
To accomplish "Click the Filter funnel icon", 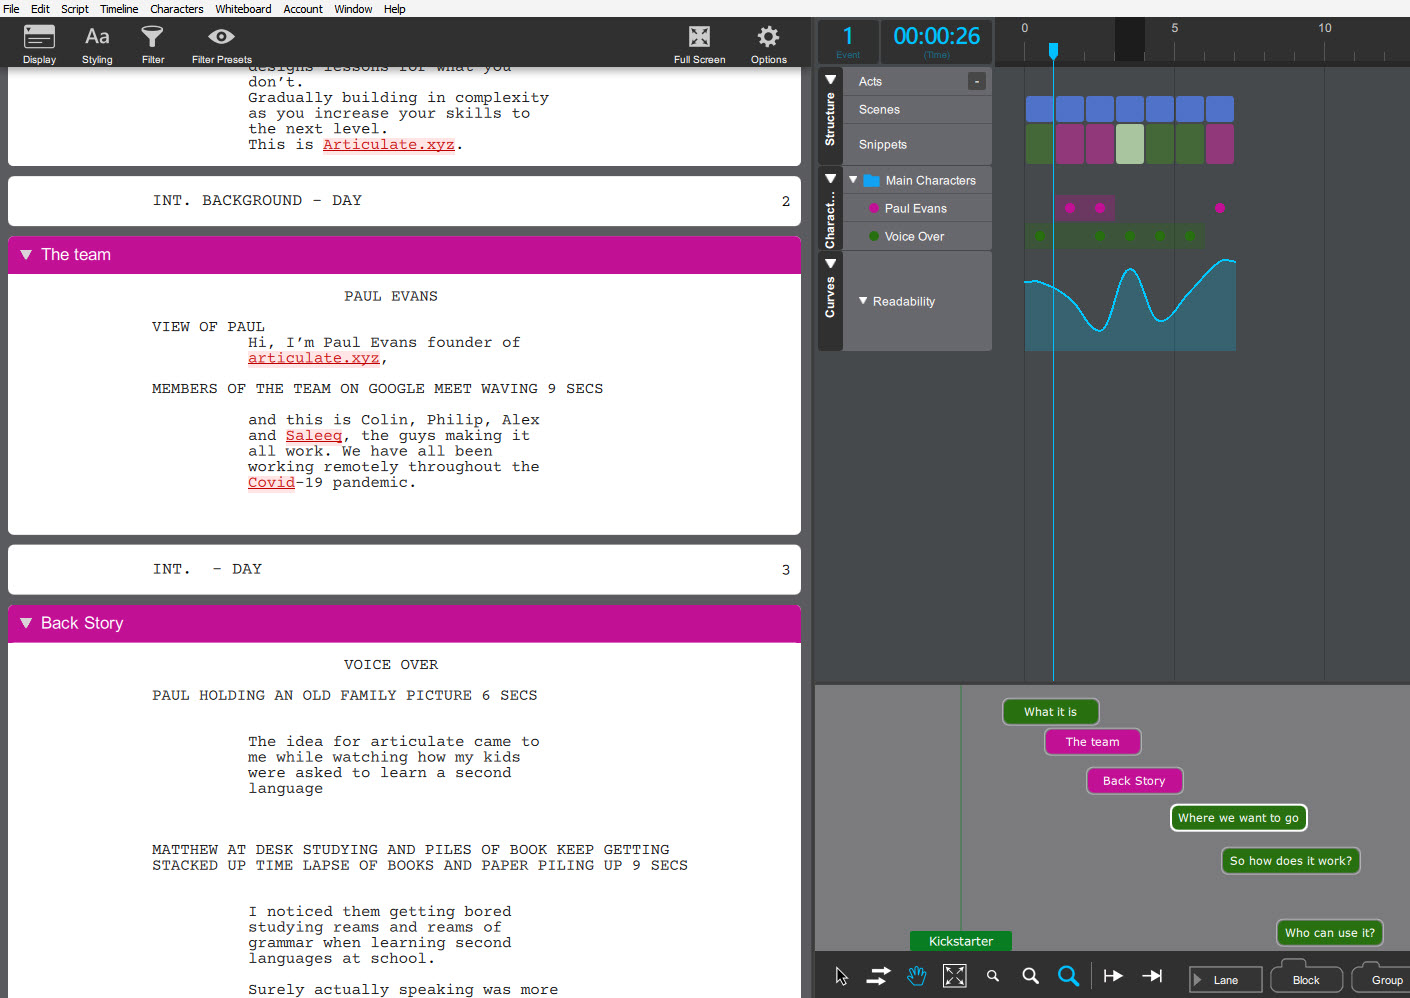I will pyautogui.click(x=152, y=38).
